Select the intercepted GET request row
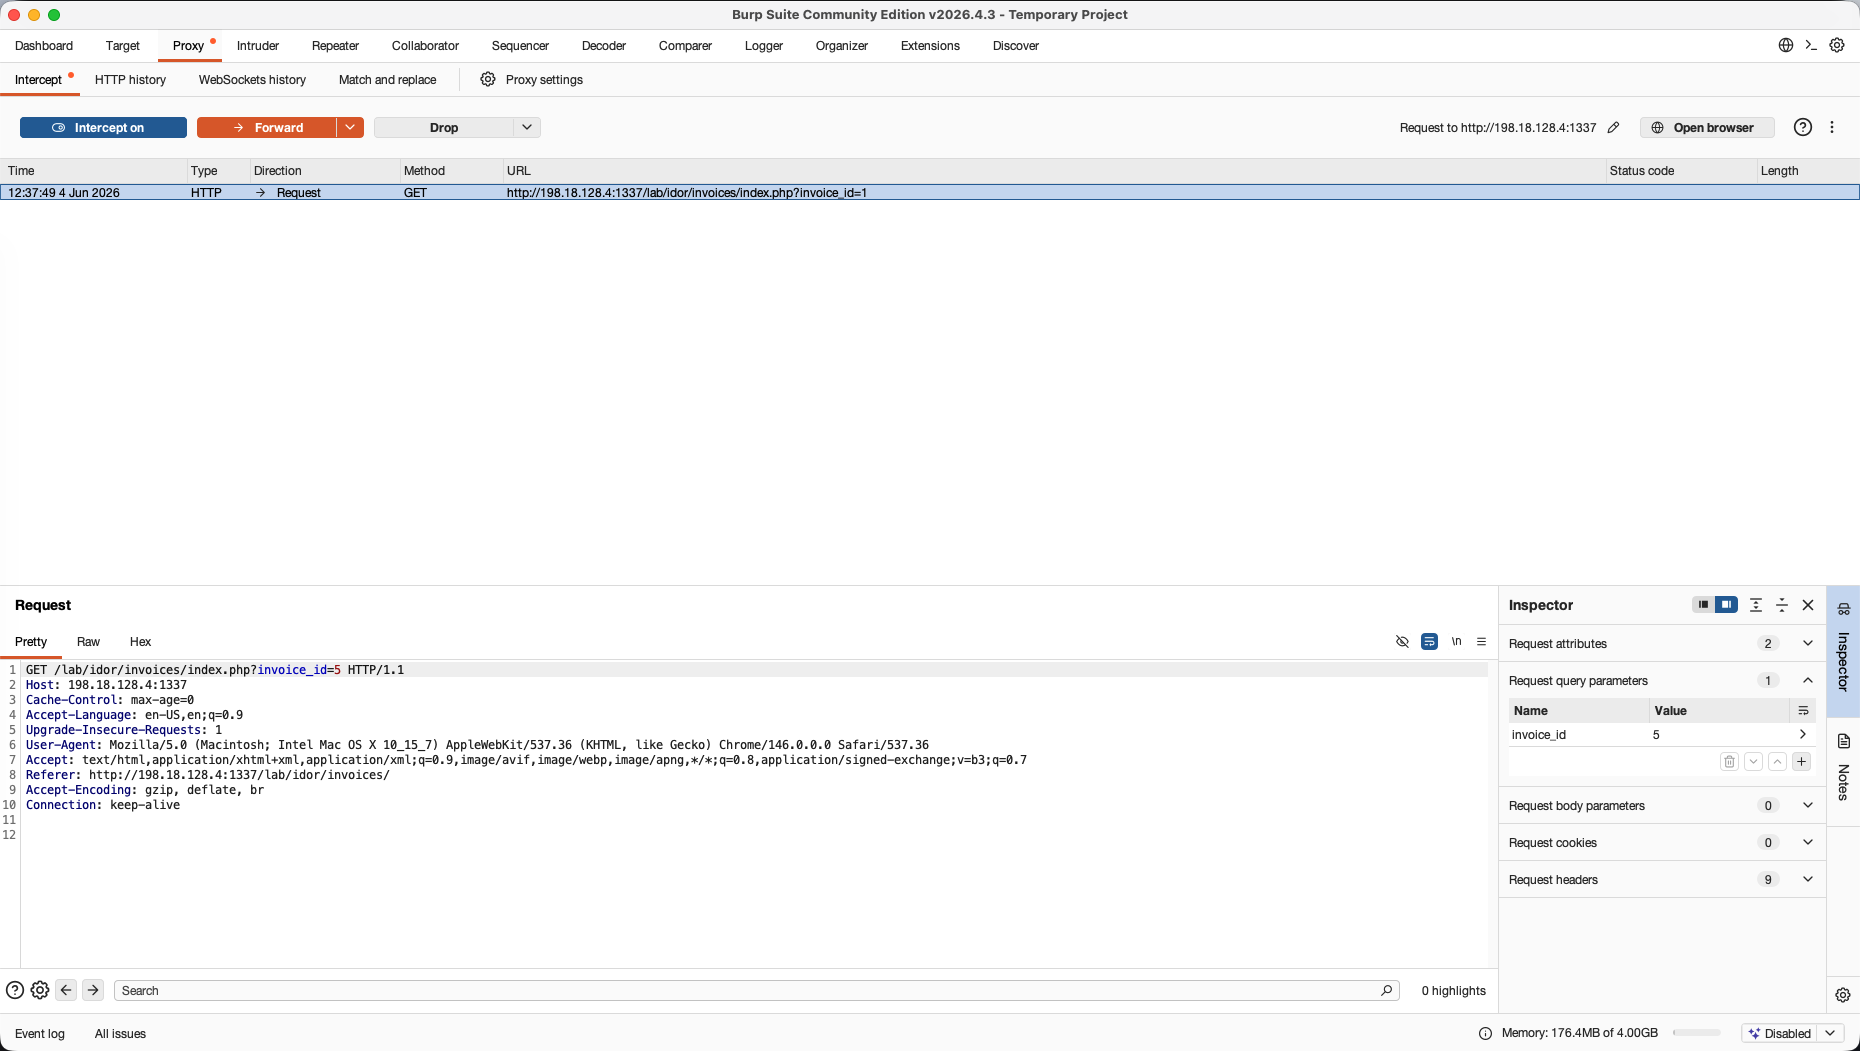 (930, 192)
